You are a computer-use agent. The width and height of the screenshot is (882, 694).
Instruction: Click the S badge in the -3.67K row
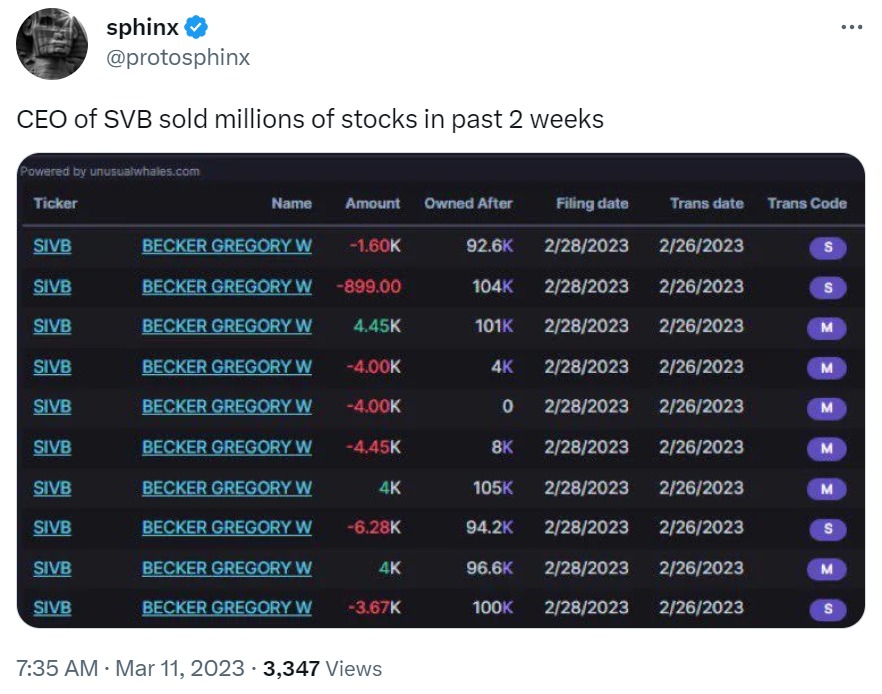click(827, 609)
